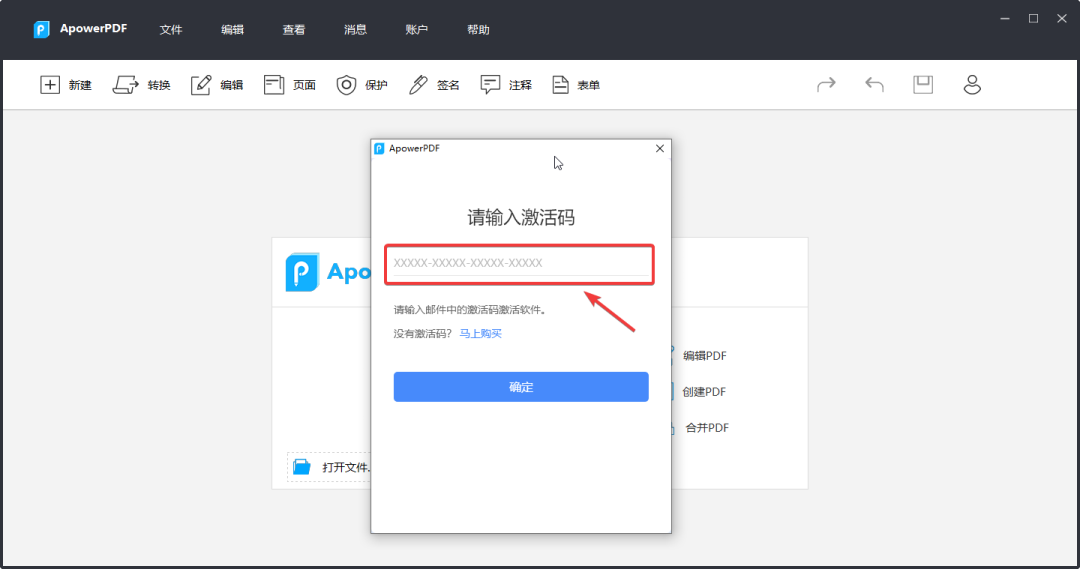
Task: Click the 表单 label in toolbar
Action: (x=588, y=85)
